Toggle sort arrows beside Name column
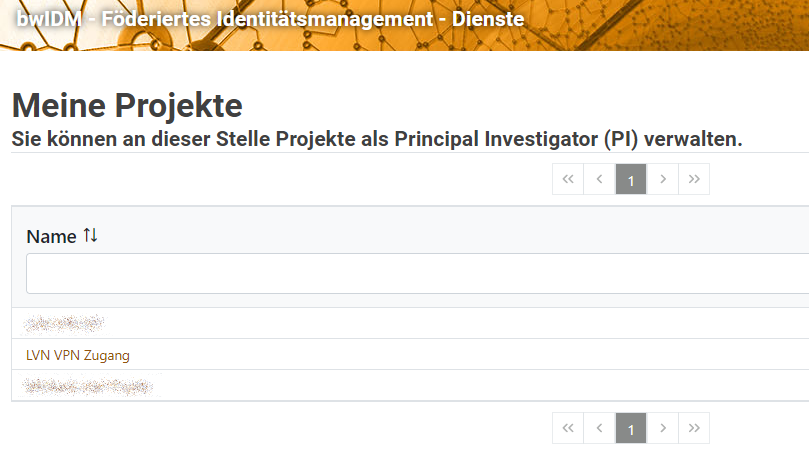This screenshot has width=809, height=451. coord(91,236)
